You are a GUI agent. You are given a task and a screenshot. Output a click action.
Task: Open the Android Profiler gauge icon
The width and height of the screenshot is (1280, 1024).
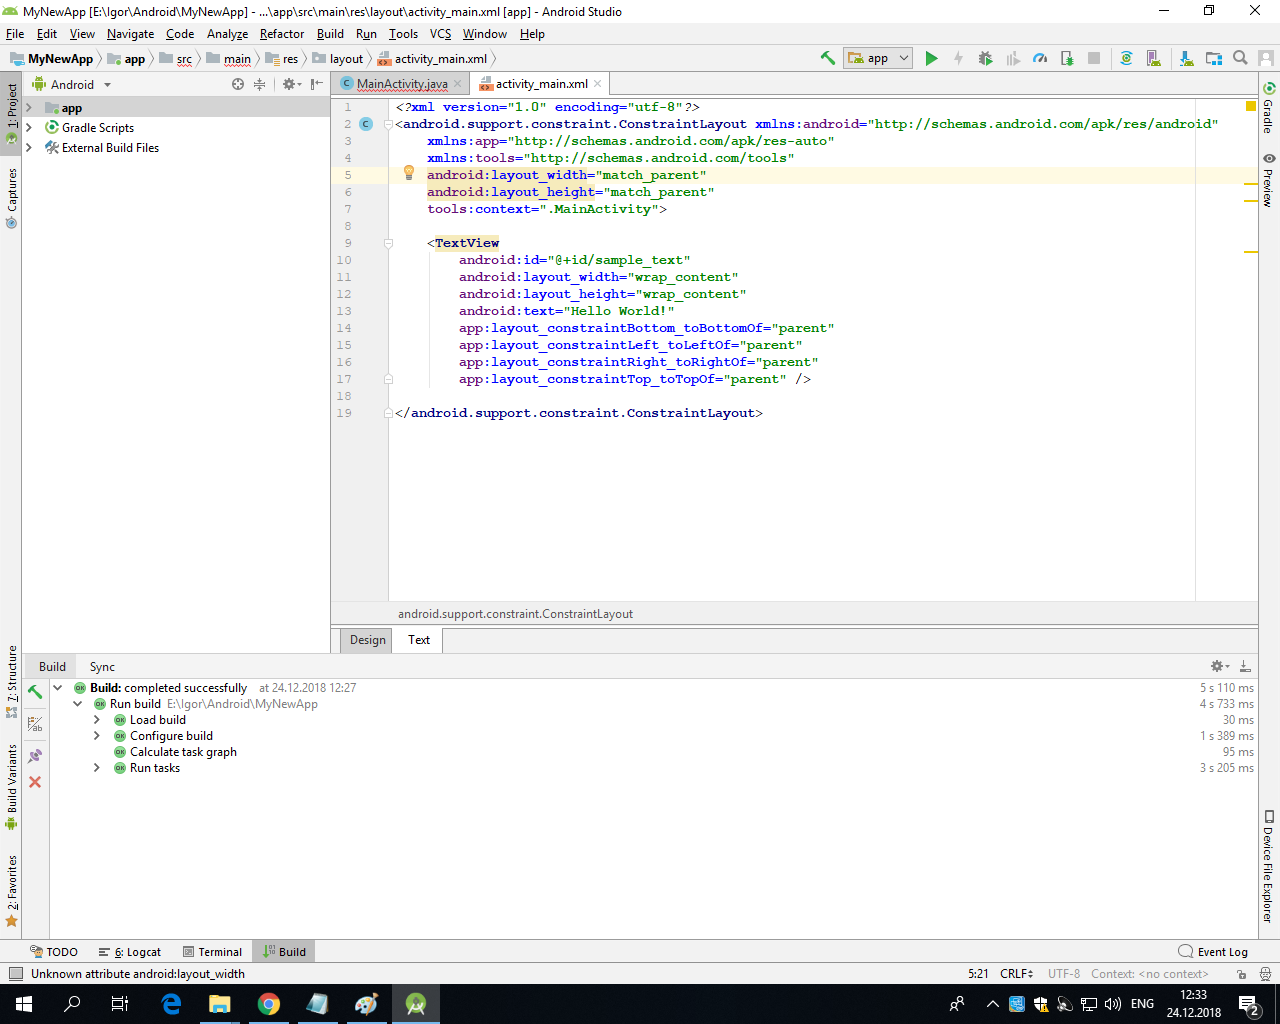tap(1040, 58)
